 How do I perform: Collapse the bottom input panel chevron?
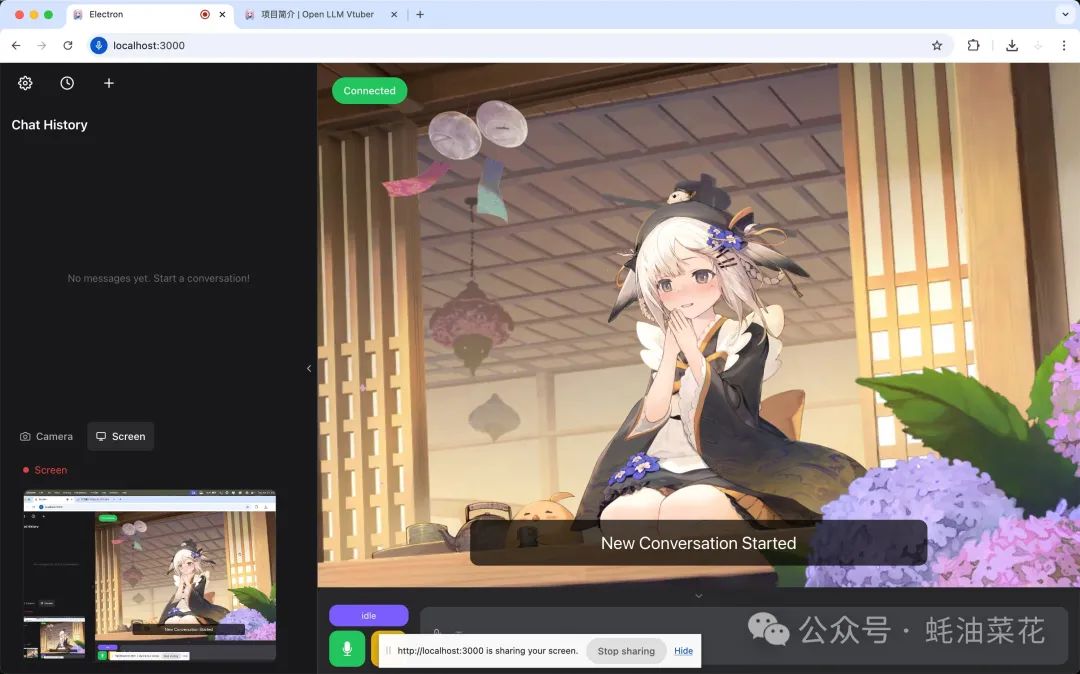pyautogui.click(x=698, y=596)
